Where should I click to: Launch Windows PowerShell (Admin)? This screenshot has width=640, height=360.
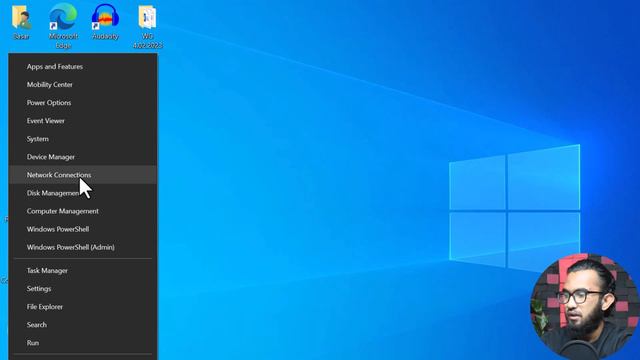tap(83, 247)
